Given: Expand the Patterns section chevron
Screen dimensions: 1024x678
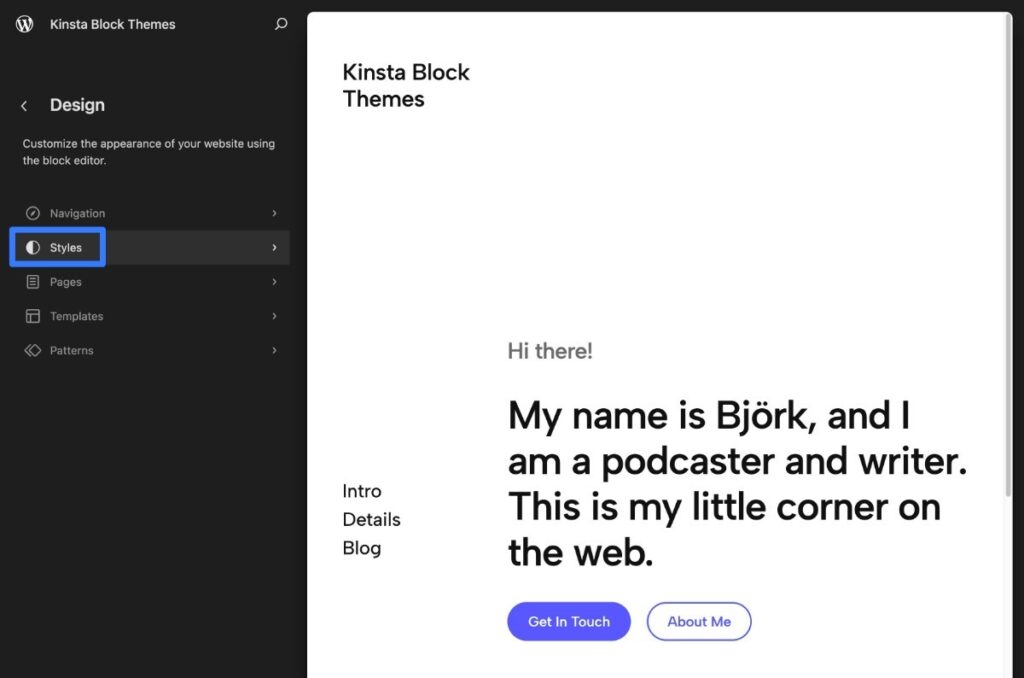Looking at the screenshot, I should [275, 350].
